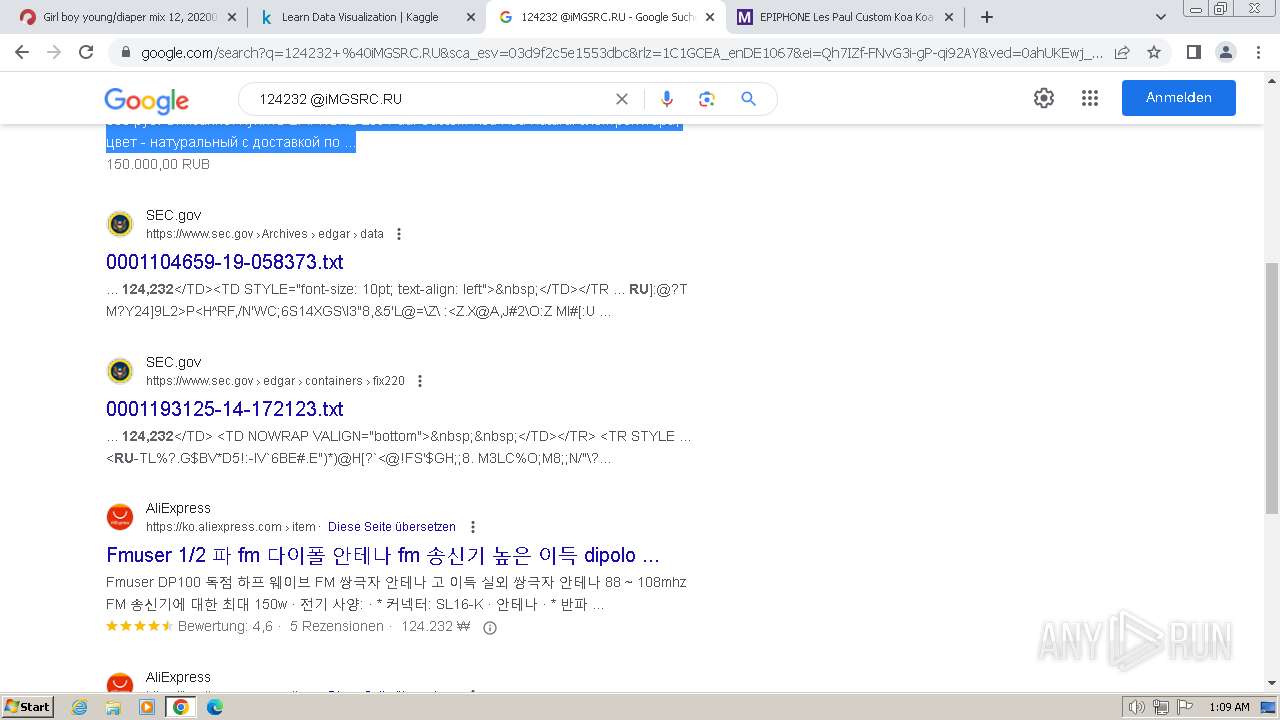Open Google quick settings gear
This screenshot has height=720, width=1280.
pyautogui.click(x=1044, y=98)
